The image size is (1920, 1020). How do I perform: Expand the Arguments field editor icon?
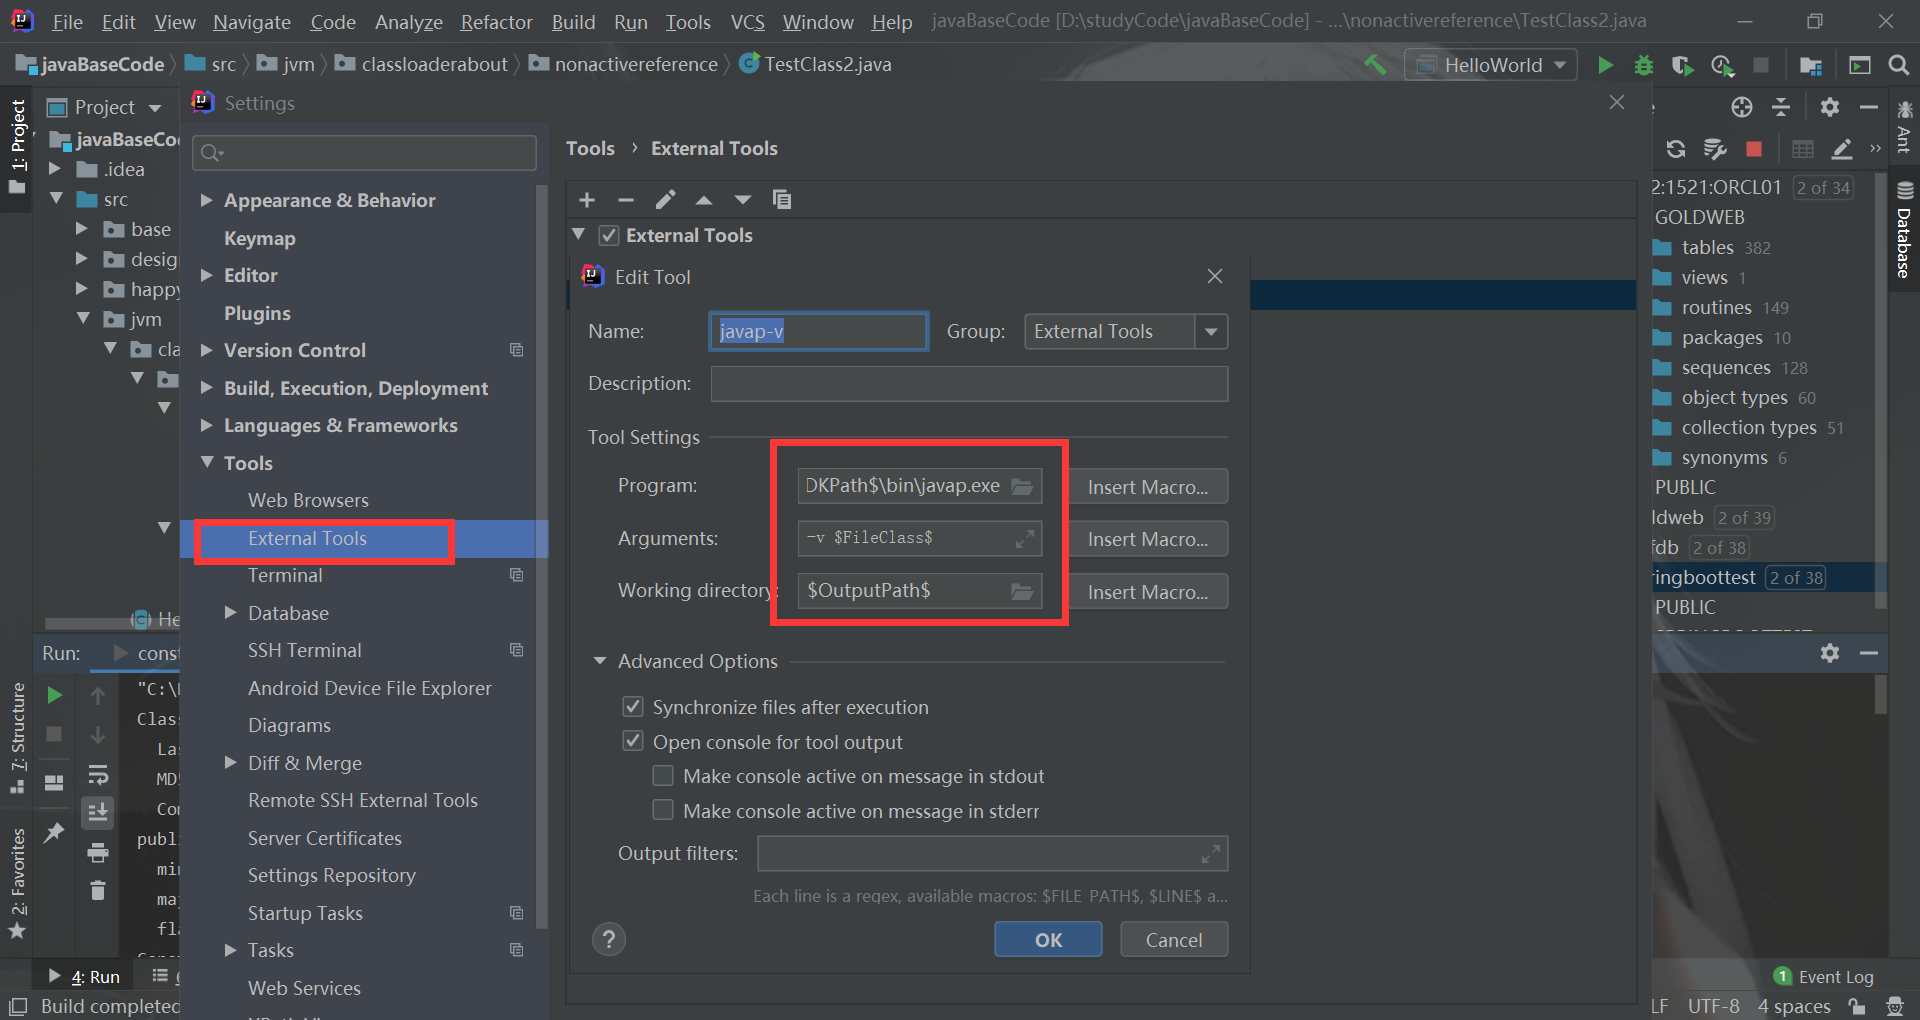point(1025,539)
